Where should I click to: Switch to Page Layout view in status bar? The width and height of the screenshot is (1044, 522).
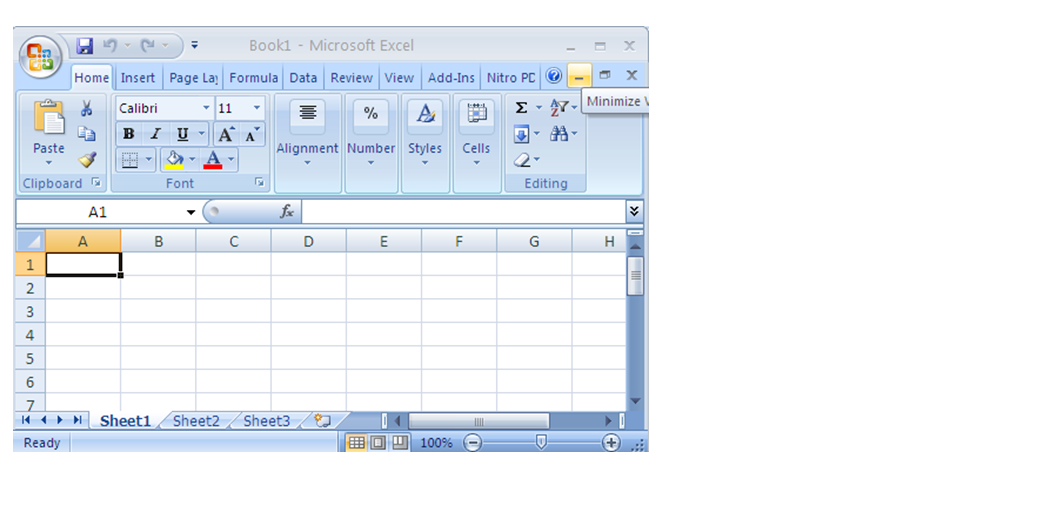378,442
